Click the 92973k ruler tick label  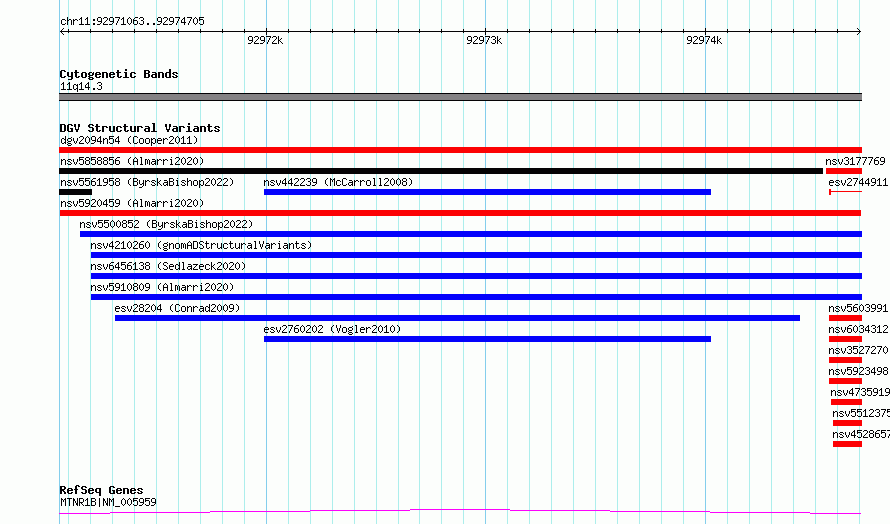484,40
